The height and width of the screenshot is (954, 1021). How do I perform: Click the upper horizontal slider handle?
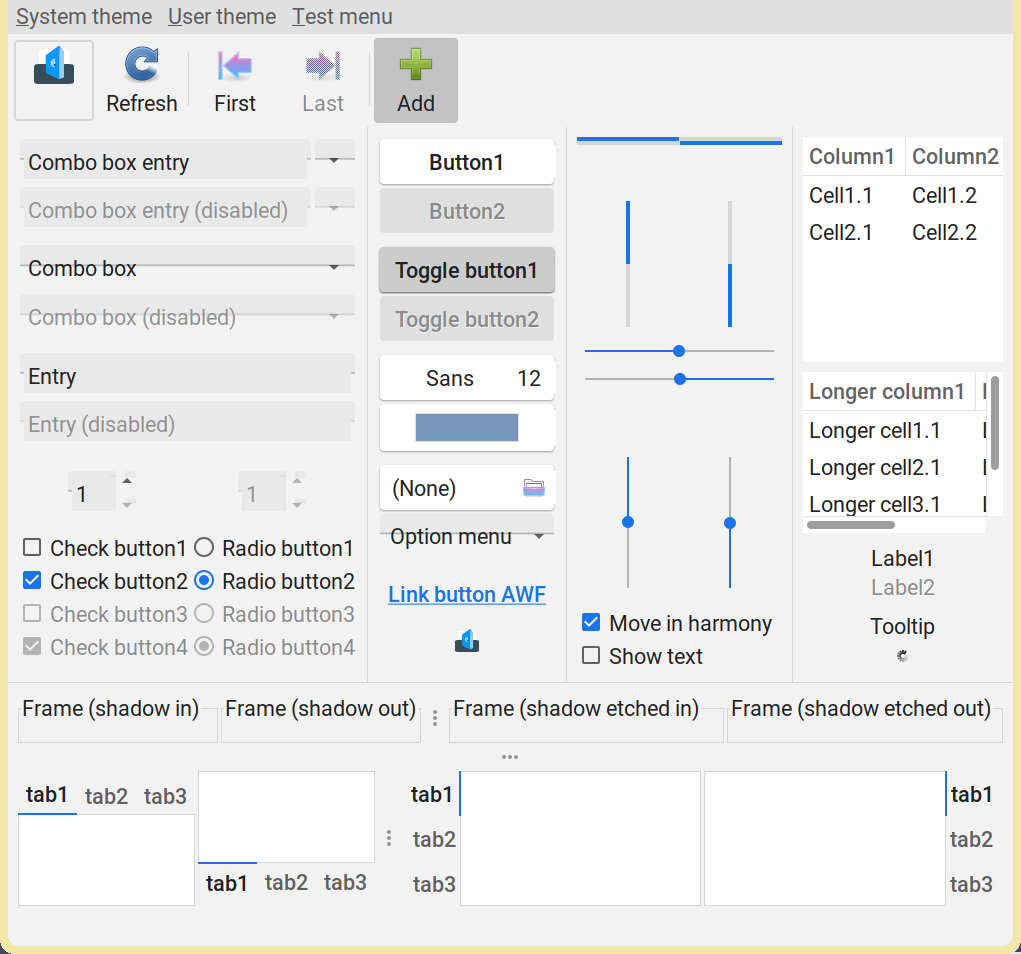pyautogui.click(x=679, y=351)
